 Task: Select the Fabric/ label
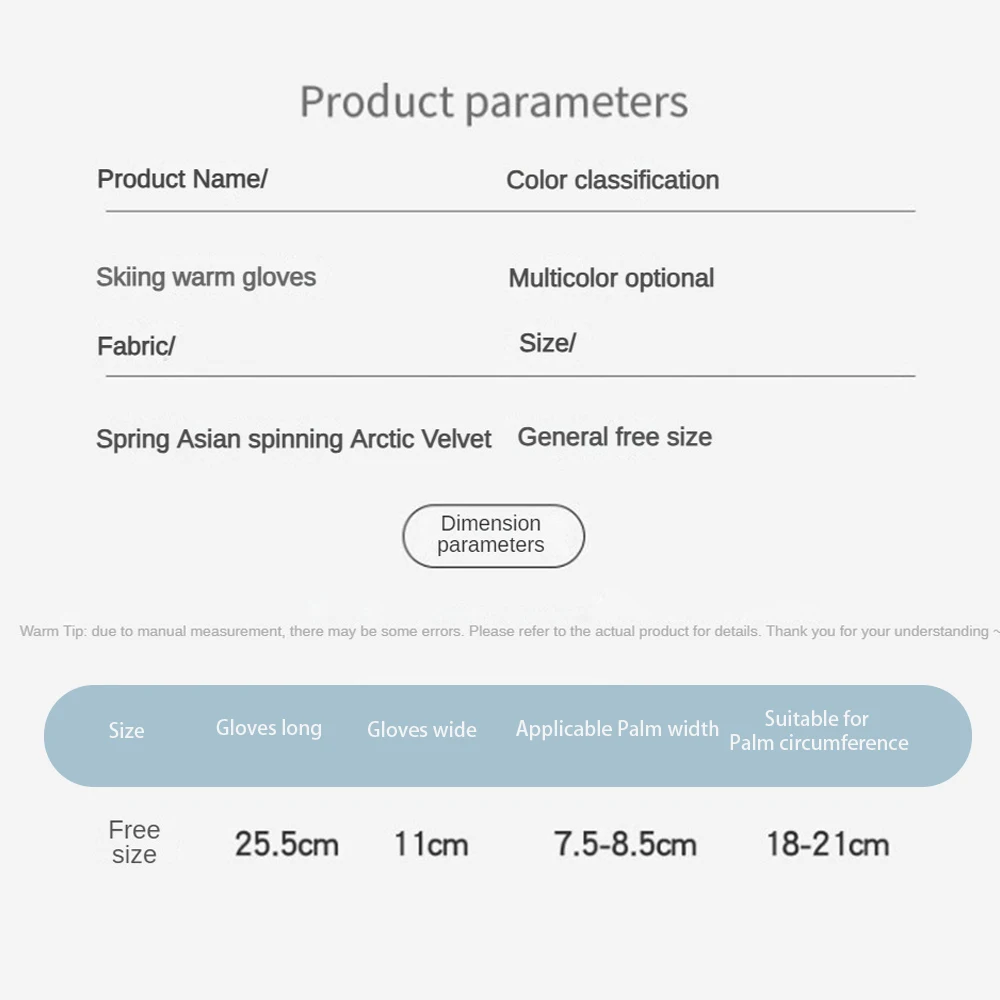point(136,346)
